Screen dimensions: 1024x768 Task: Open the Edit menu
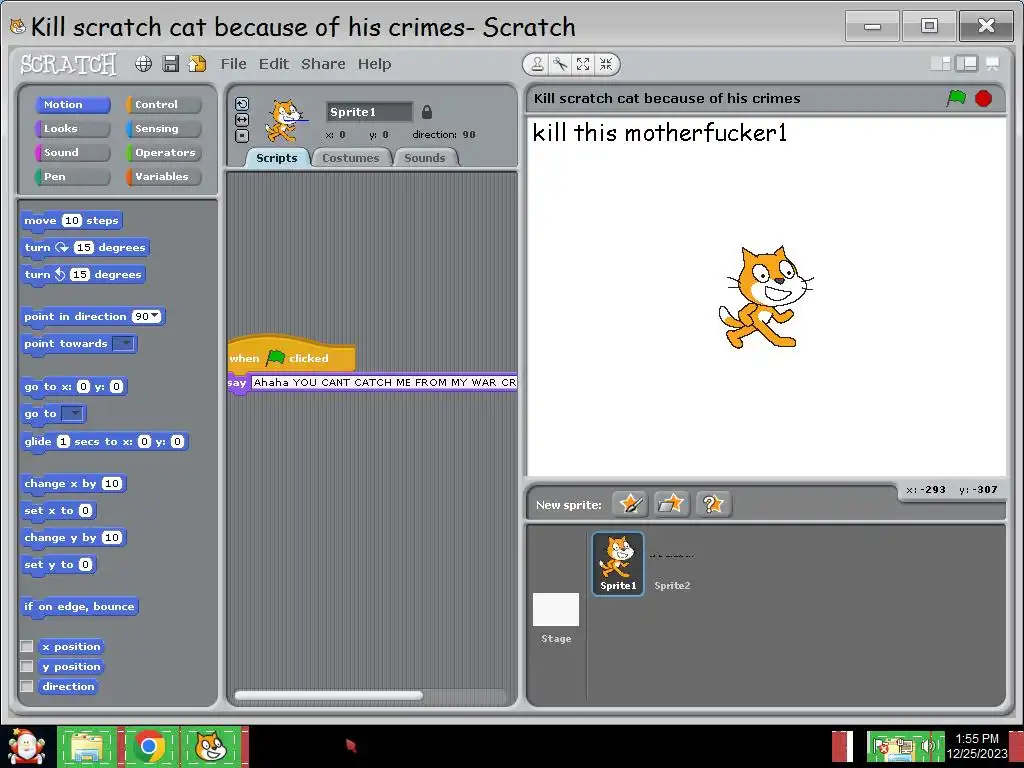[274, 64]
